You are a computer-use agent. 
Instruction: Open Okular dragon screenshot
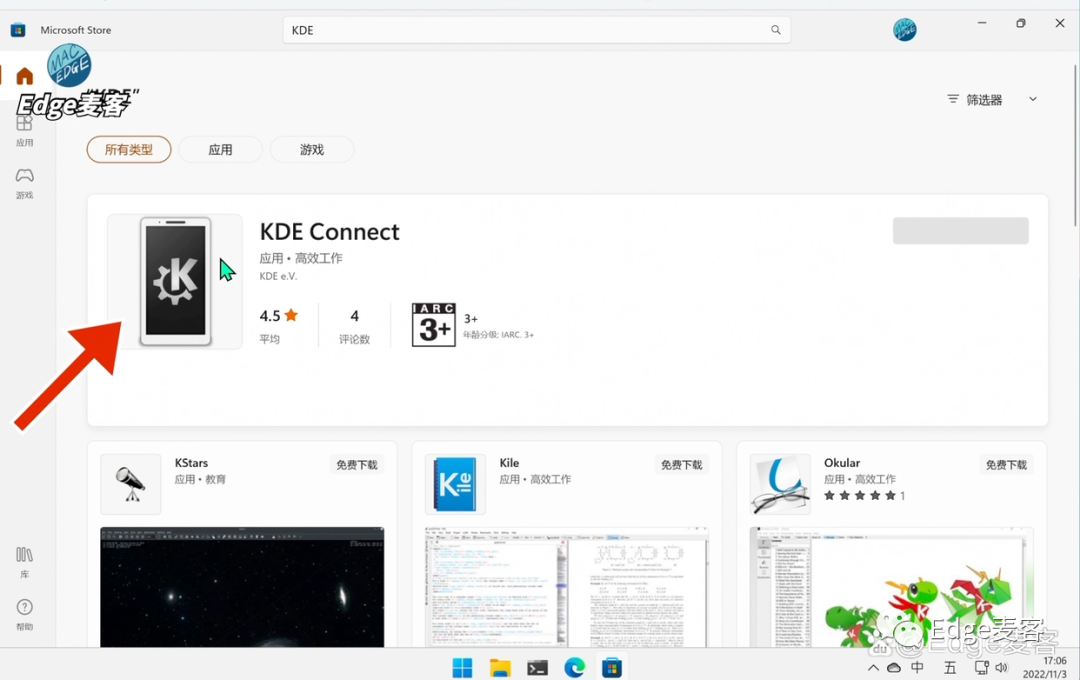891,587
